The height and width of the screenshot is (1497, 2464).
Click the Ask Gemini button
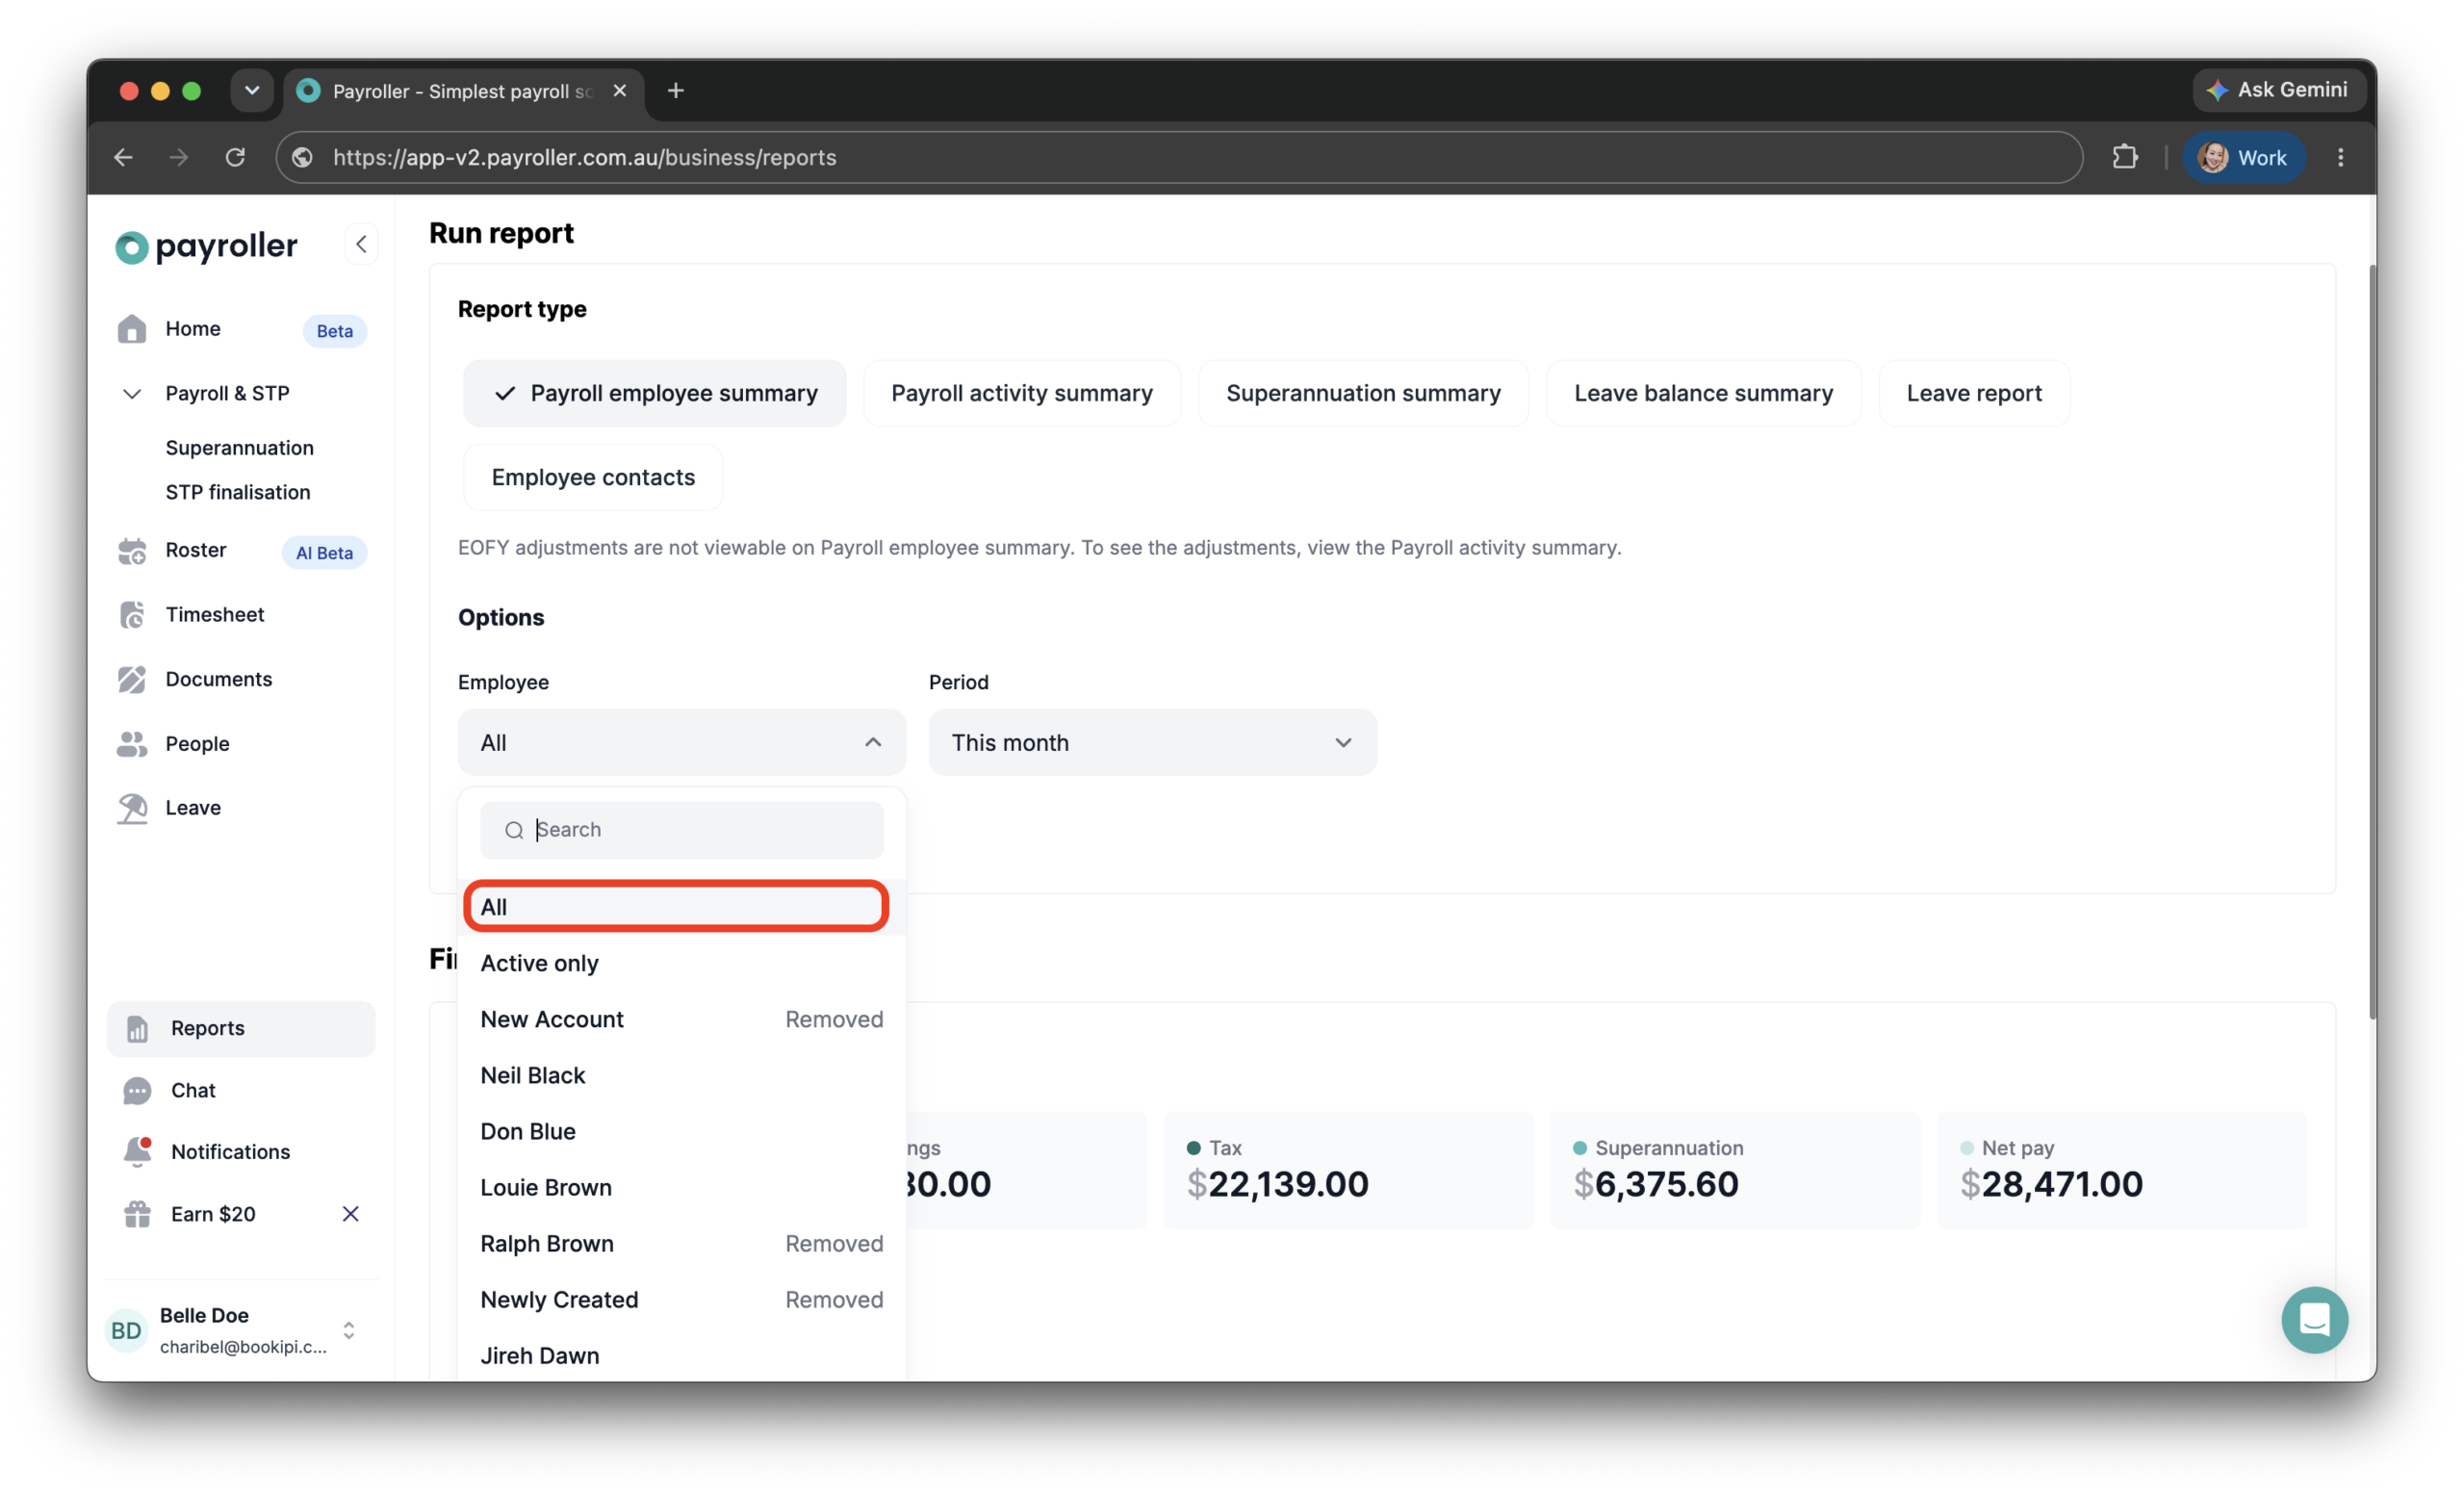[2278, 90]
